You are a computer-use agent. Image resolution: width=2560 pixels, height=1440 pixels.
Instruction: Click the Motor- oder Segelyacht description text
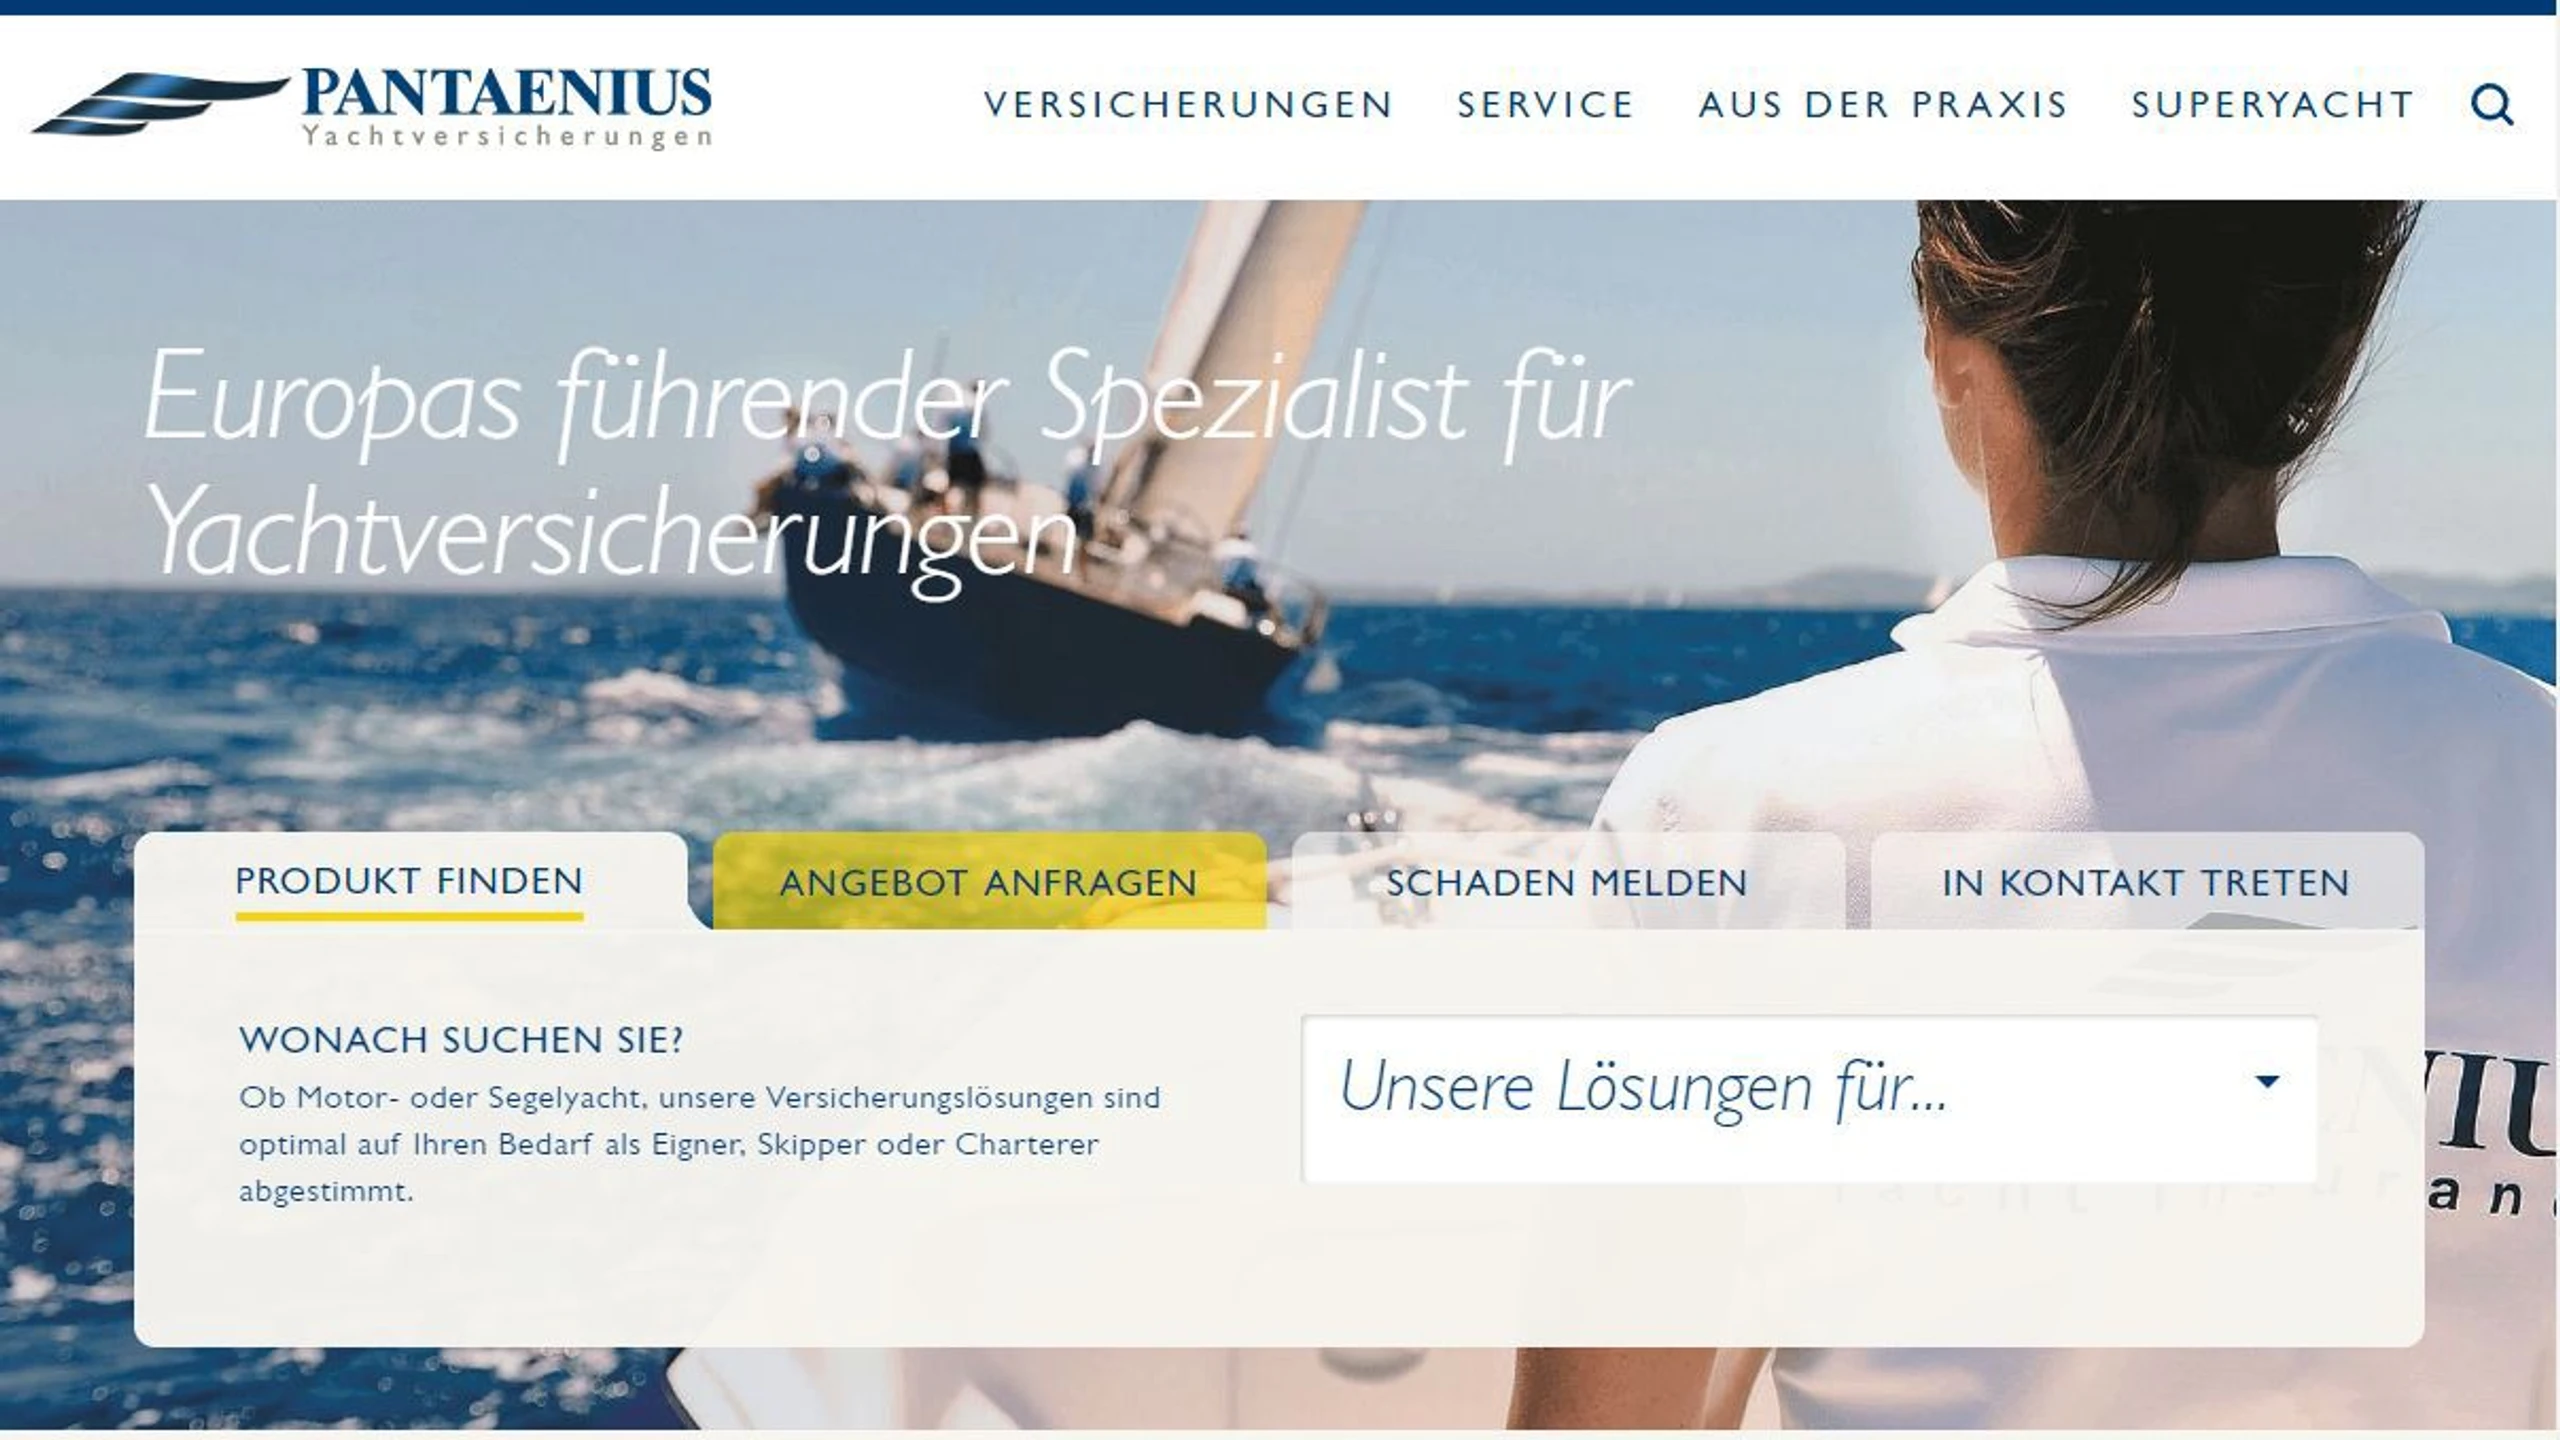click(x=700, y=1144)
